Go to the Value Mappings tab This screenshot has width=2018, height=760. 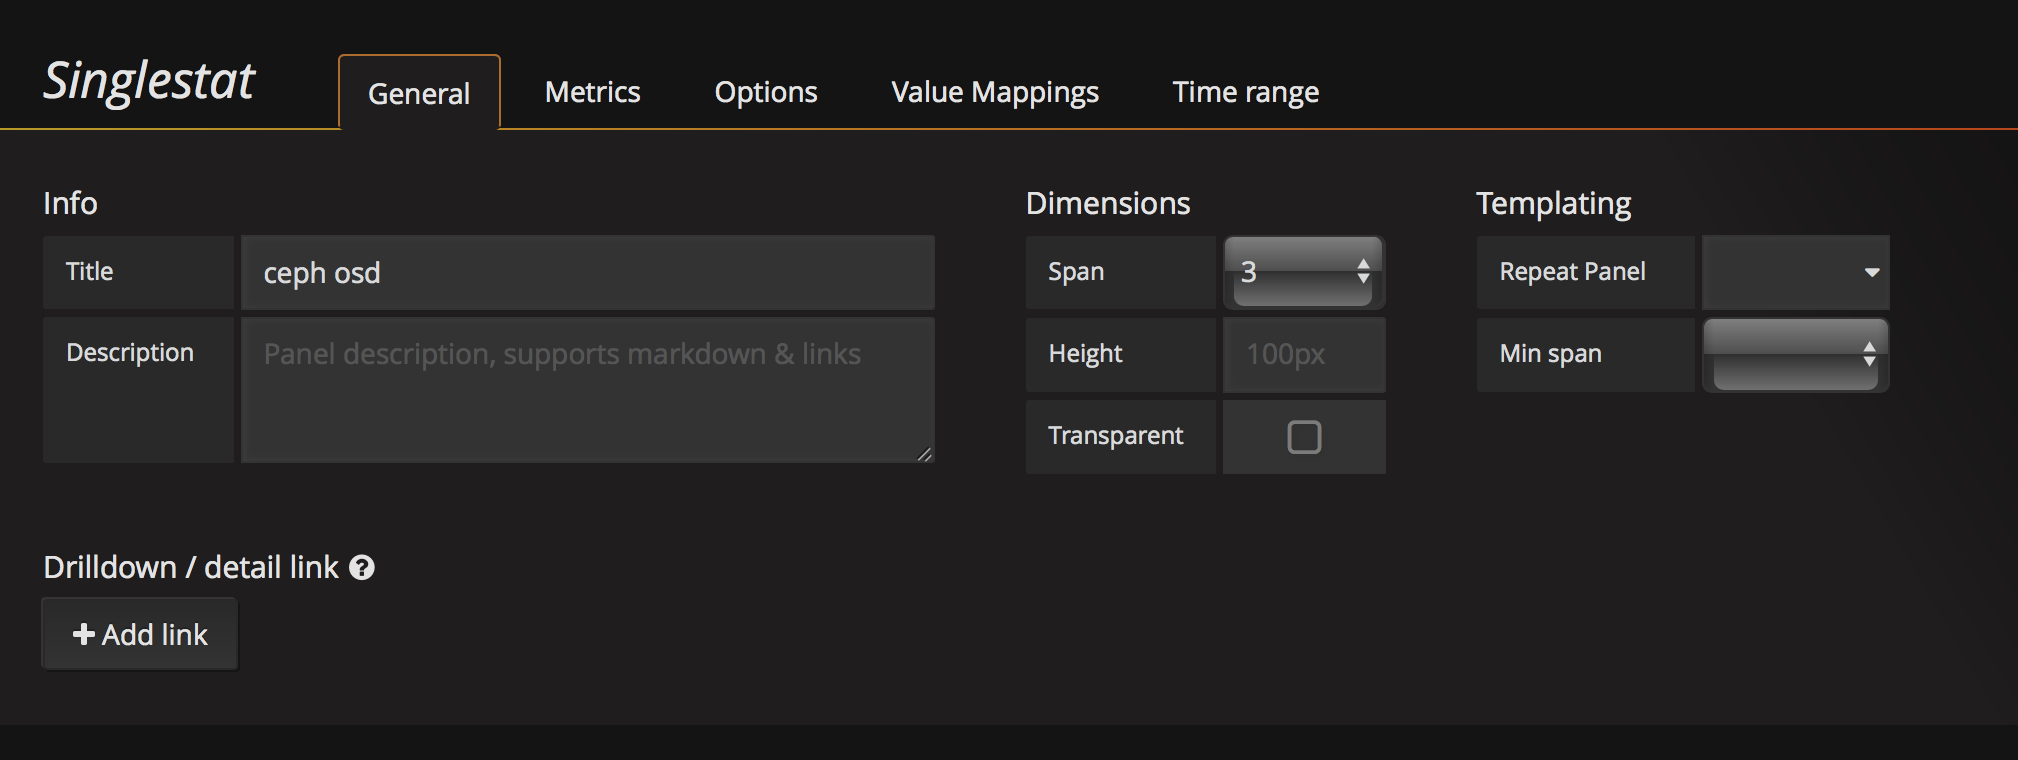995,92
